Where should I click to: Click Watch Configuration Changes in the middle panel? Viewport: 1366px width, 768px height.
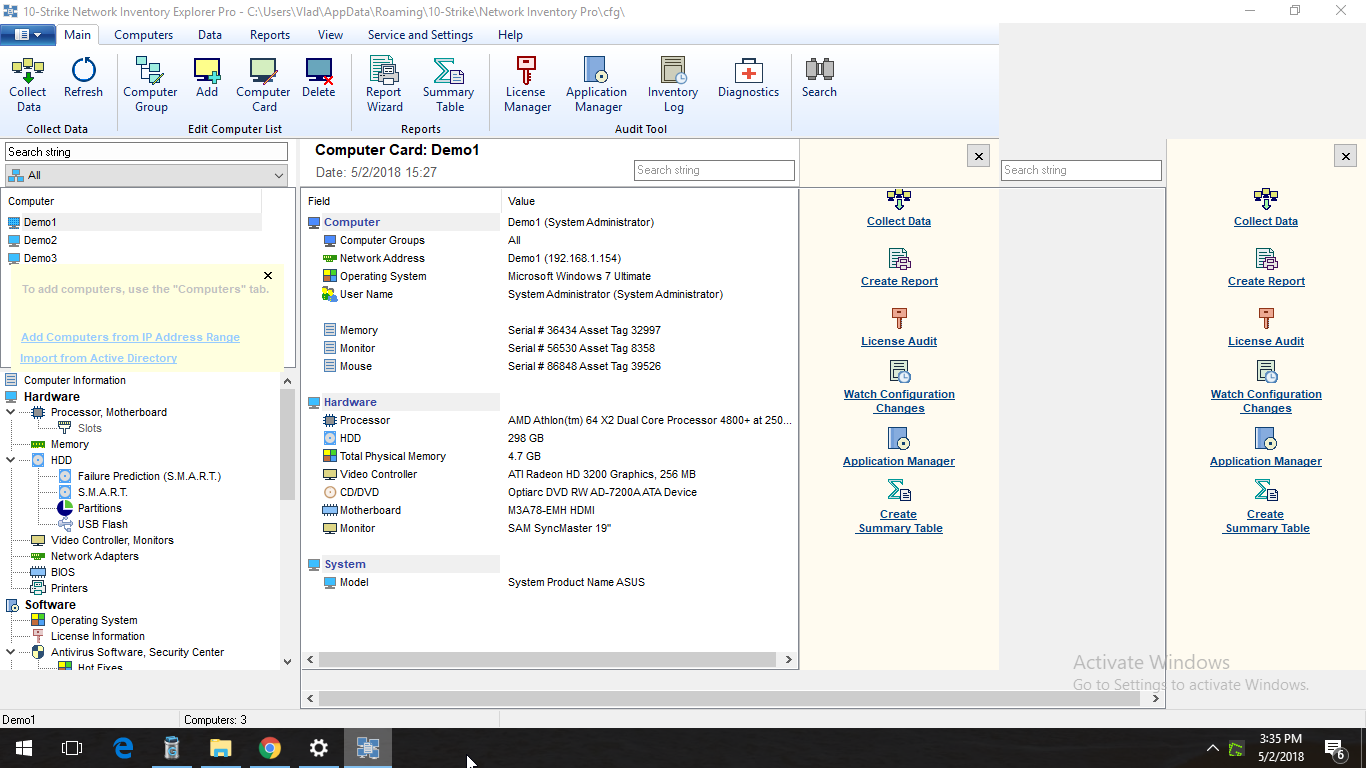point(899,401)
